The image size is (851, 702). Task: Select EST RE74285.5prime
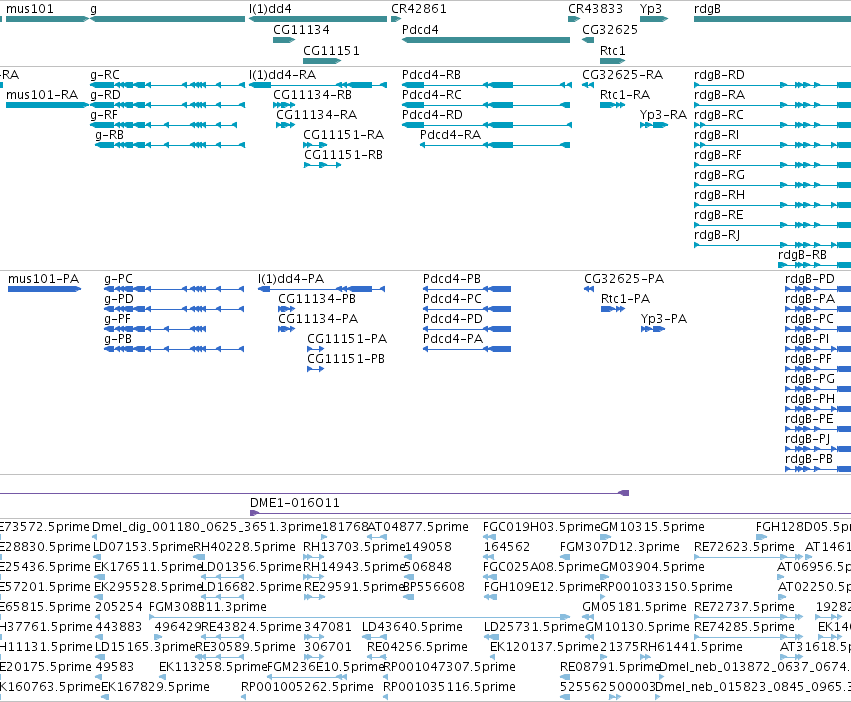click(x=744, y=627)
